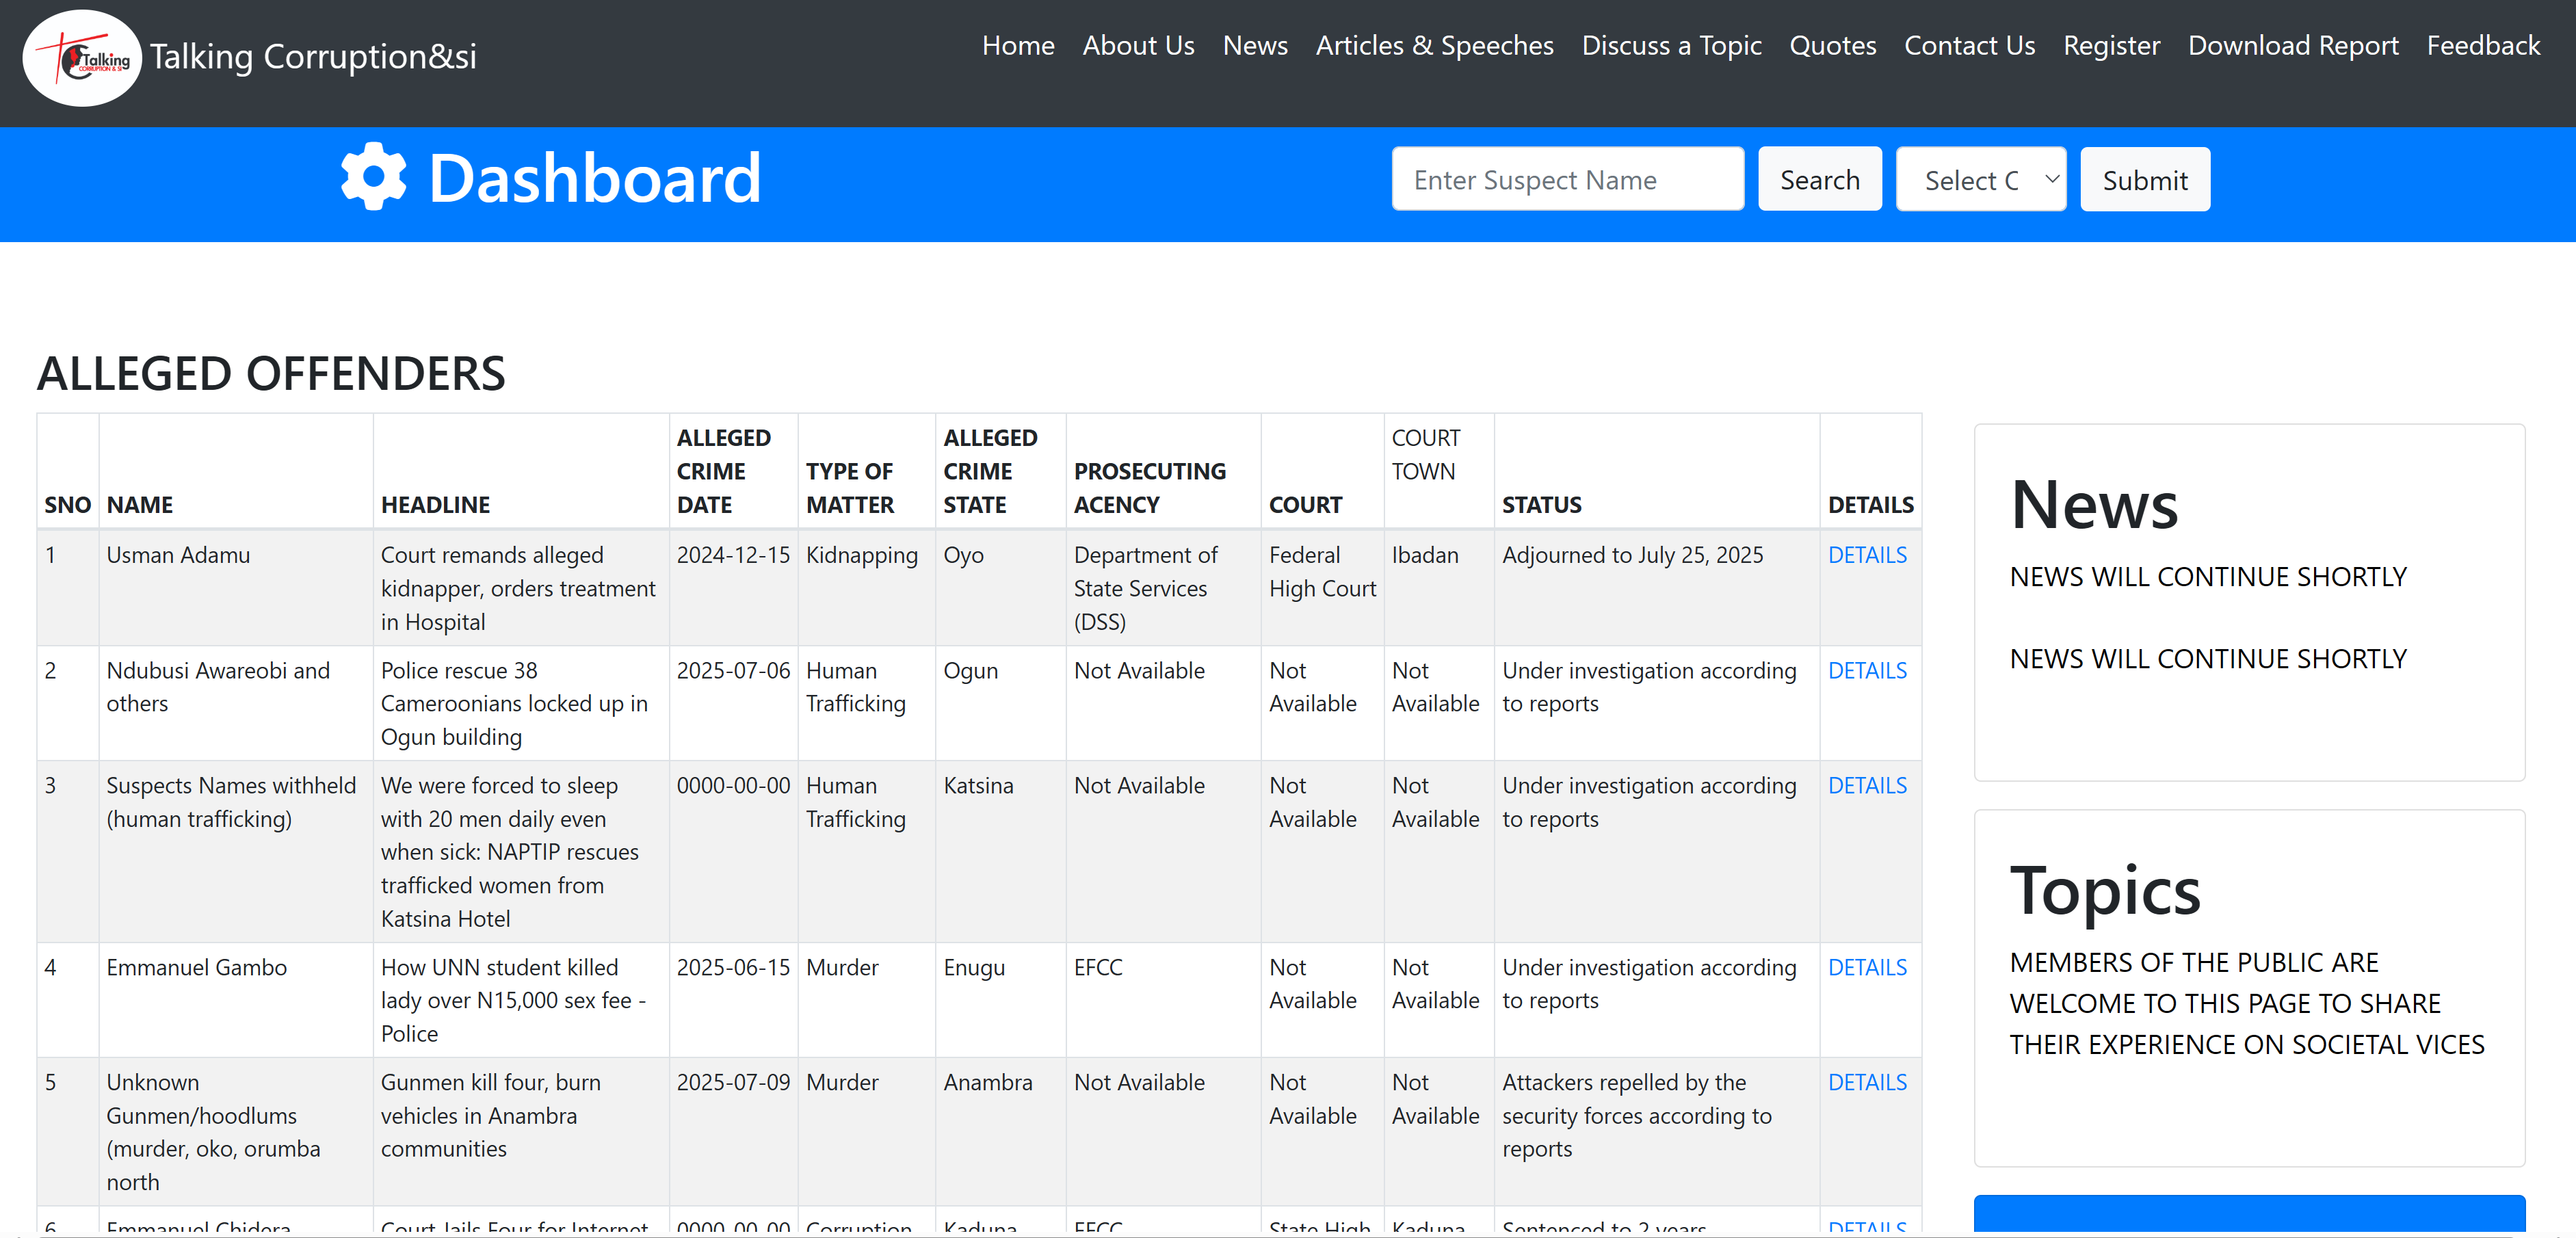Open the Select C dropdown
The image size is (2576, 1238).
coord(1980,180)
